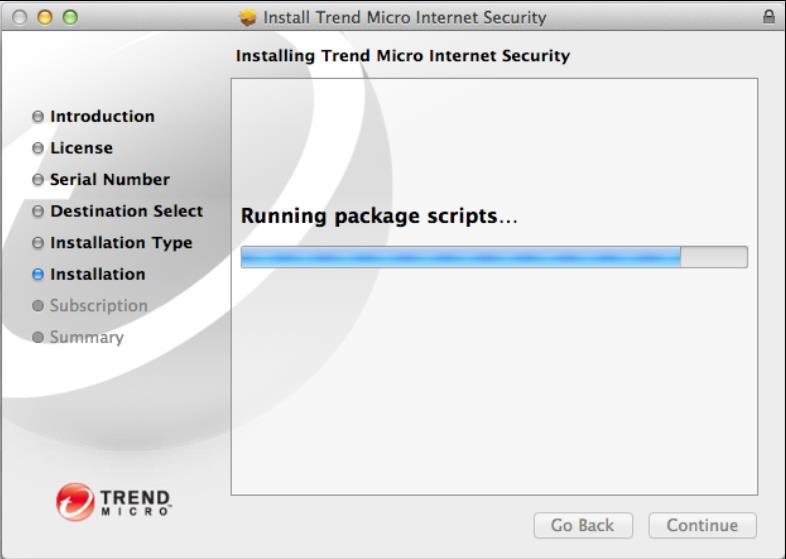Click the installation progress bar
This screenshot has width=786, height=559.
[x=493, y=257]
